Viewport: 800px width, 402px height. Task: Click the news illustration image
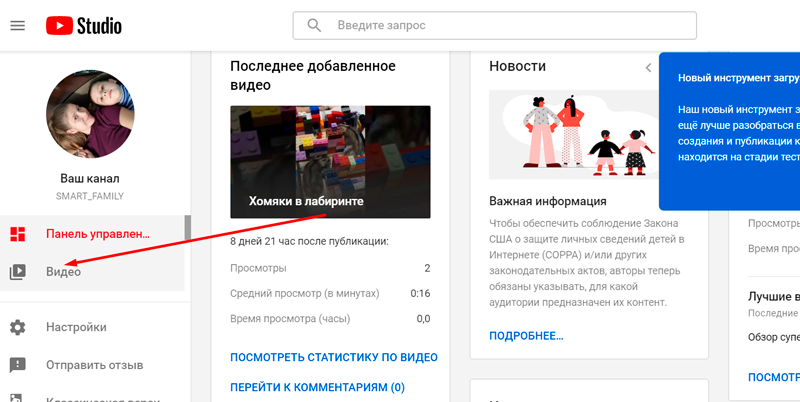pos(573,135)
